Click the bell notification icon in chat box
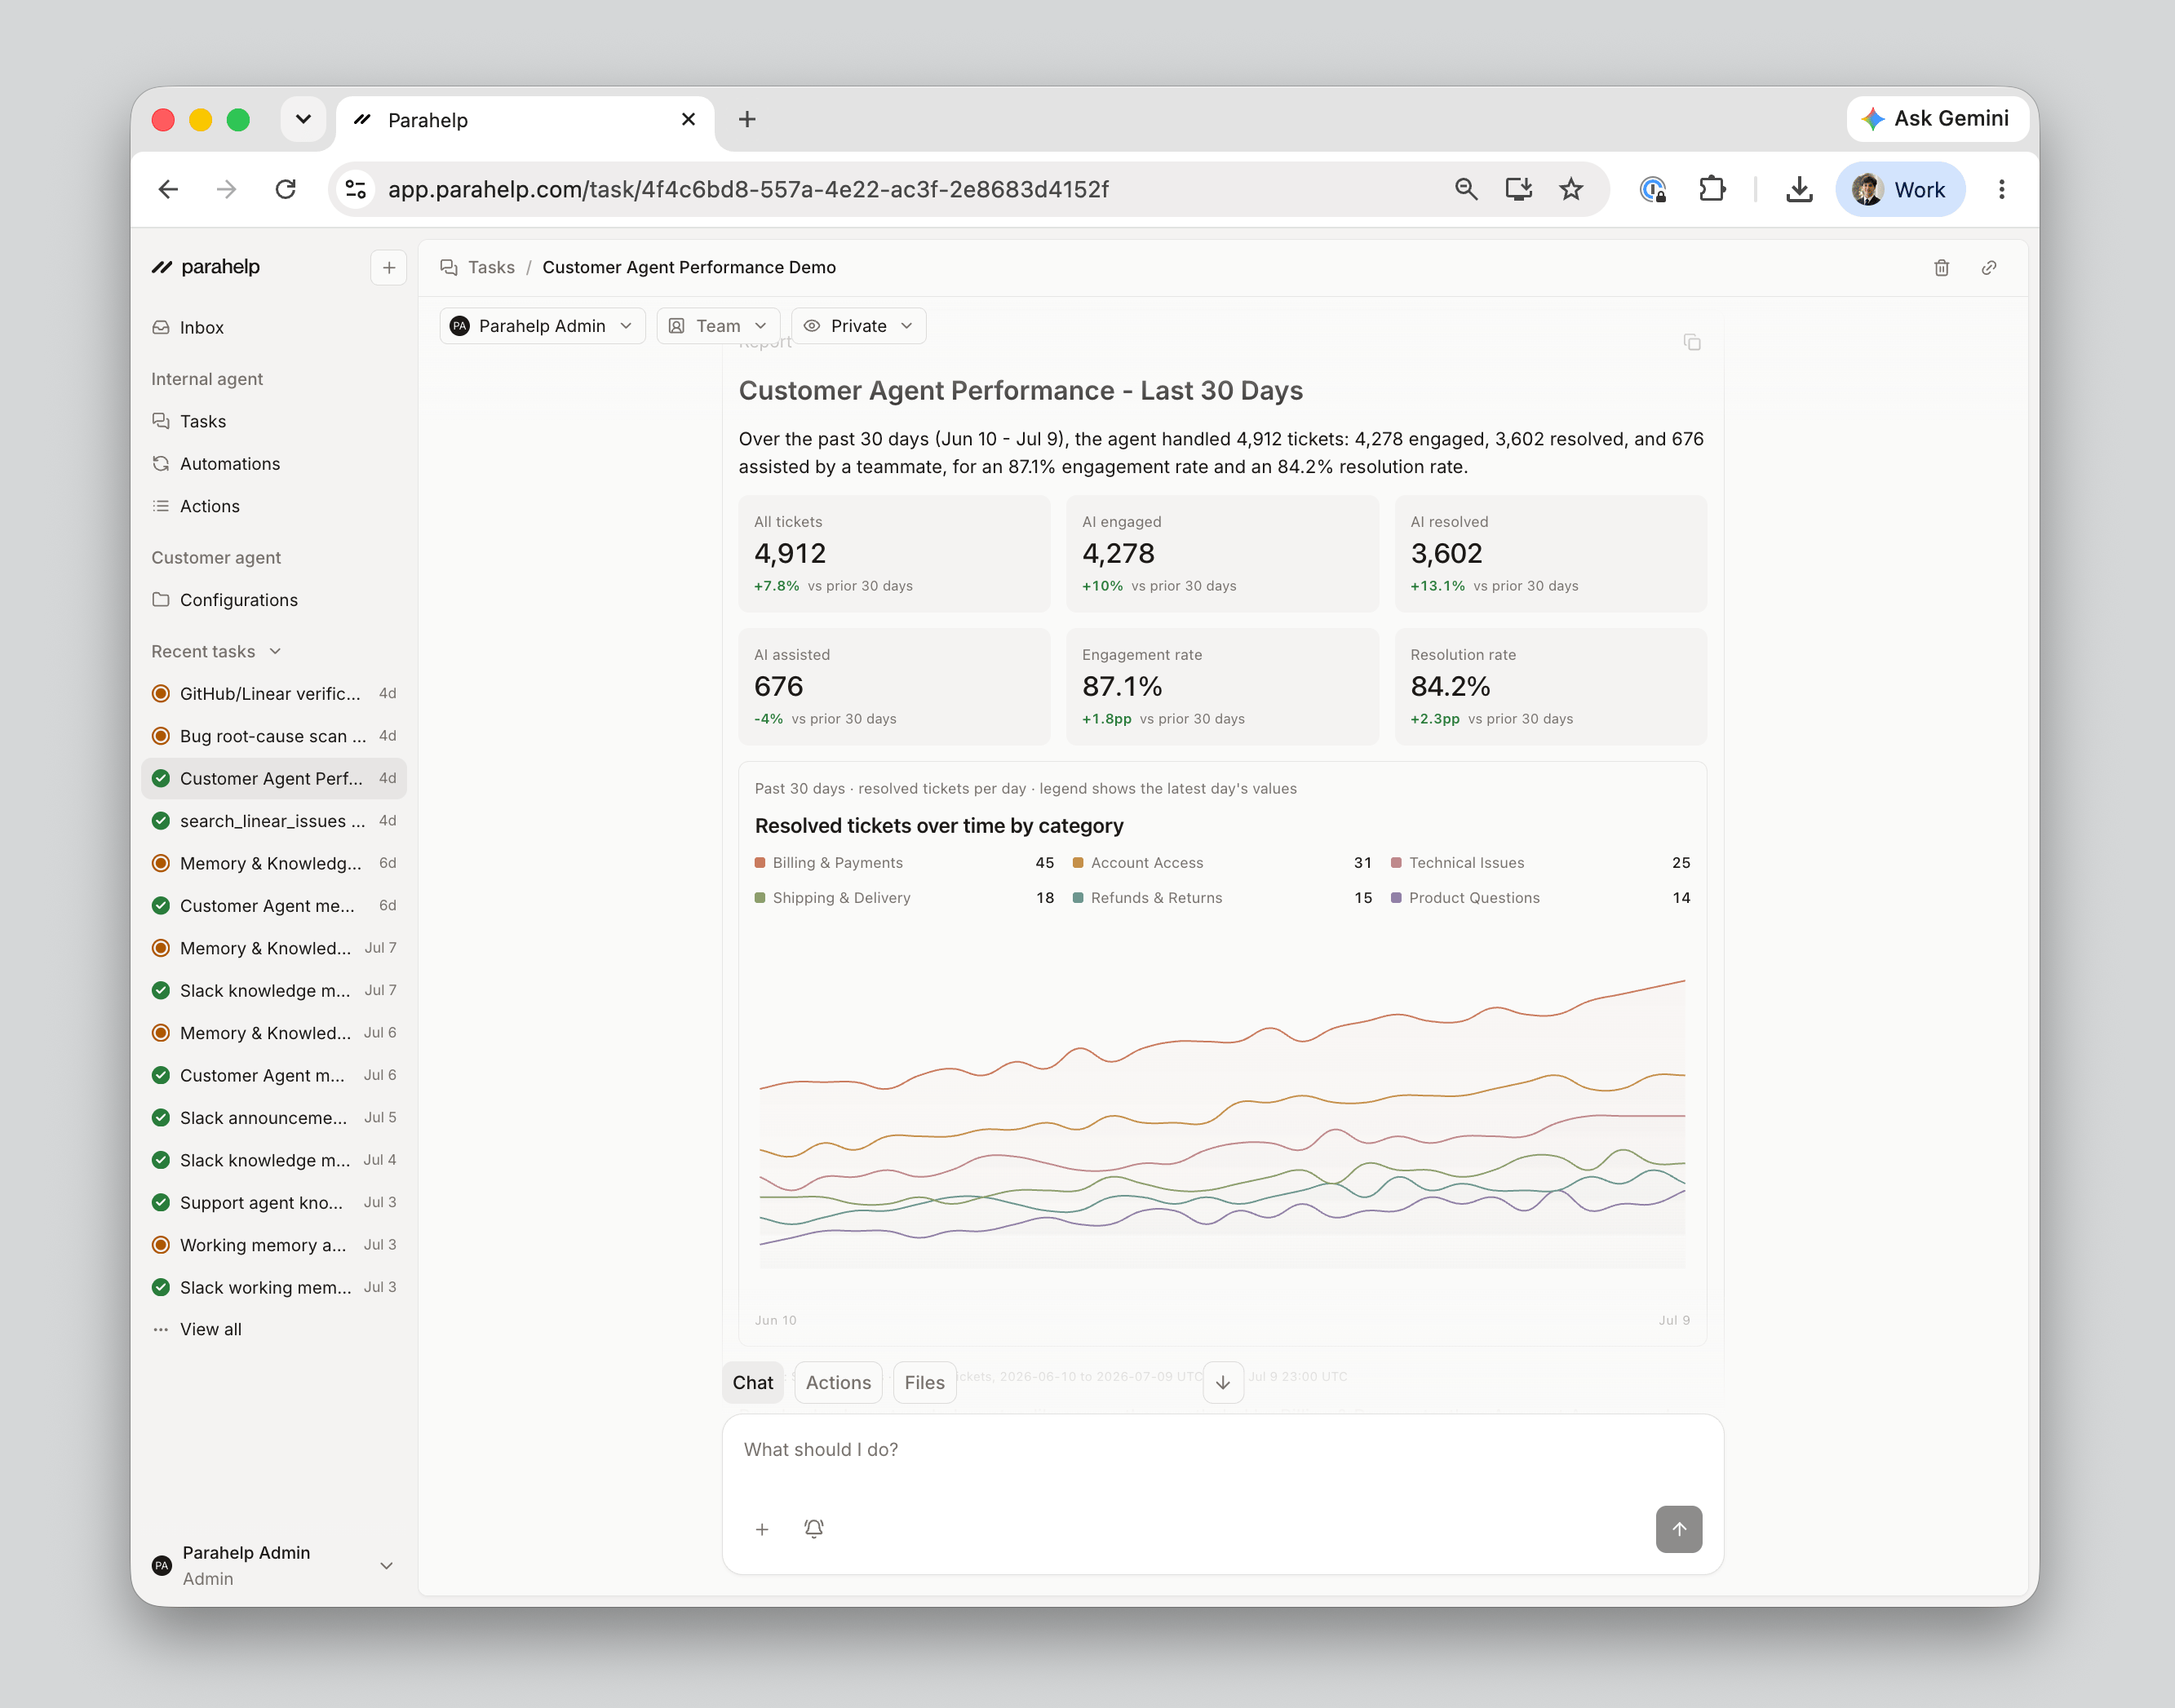Screen dimensions: 2175x1708 (x=814, y=1529)
